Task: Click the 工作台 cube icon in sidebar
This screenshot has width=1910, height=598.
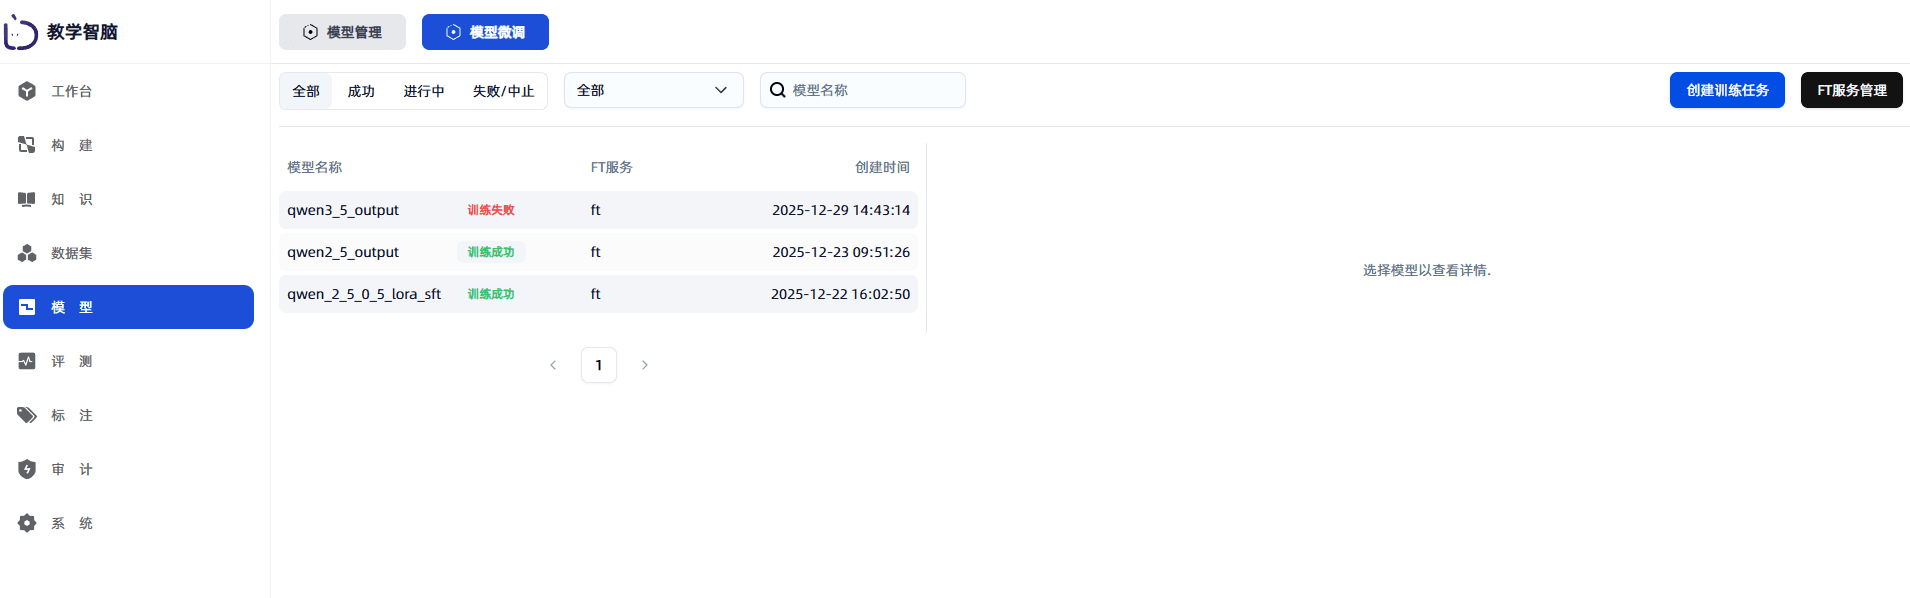Action: click(x=27, y=91)
